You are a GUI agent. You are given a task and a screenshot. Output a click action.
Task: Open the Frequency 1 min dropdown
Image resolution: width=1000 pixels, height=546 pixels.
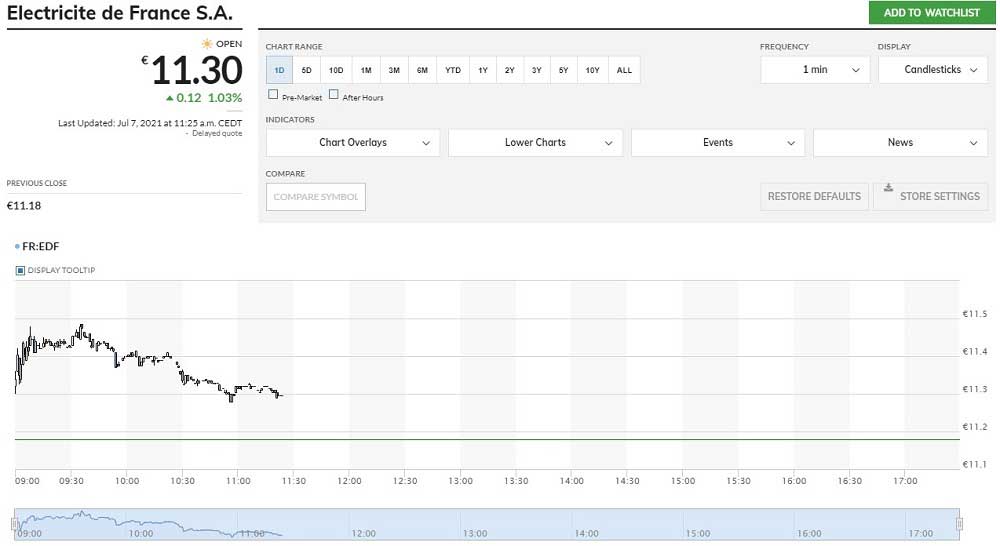tap(814, 70)
